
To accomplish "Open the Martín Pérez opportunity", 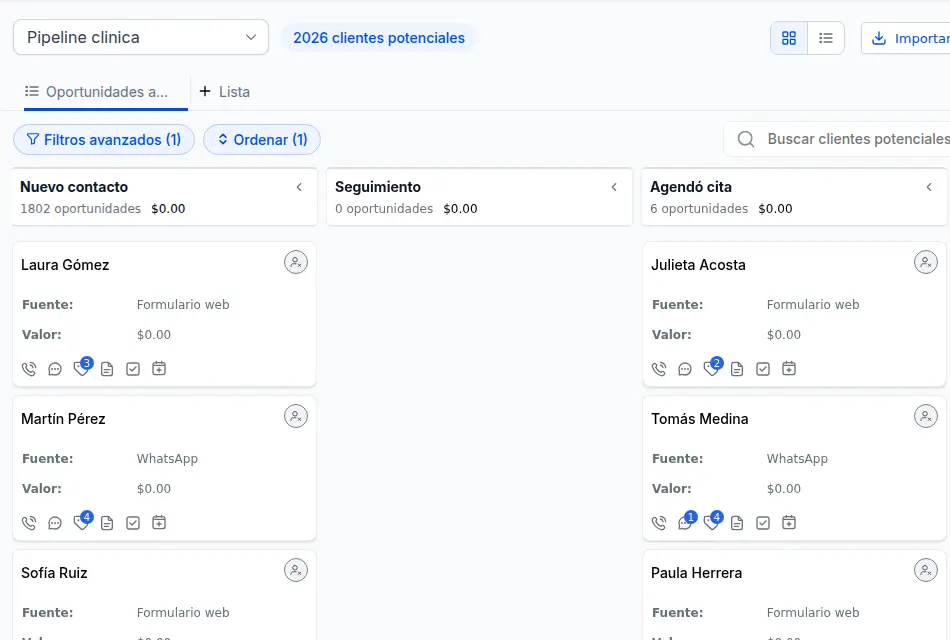I will 64,419.
